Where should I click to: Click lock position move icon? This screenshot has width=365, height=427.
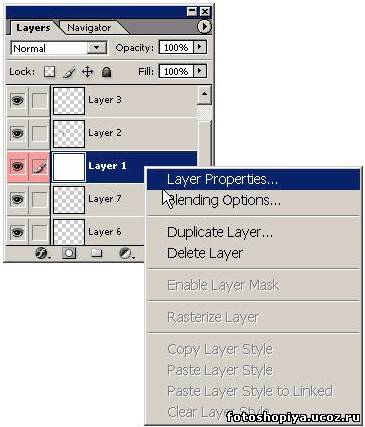coord(87,72)
